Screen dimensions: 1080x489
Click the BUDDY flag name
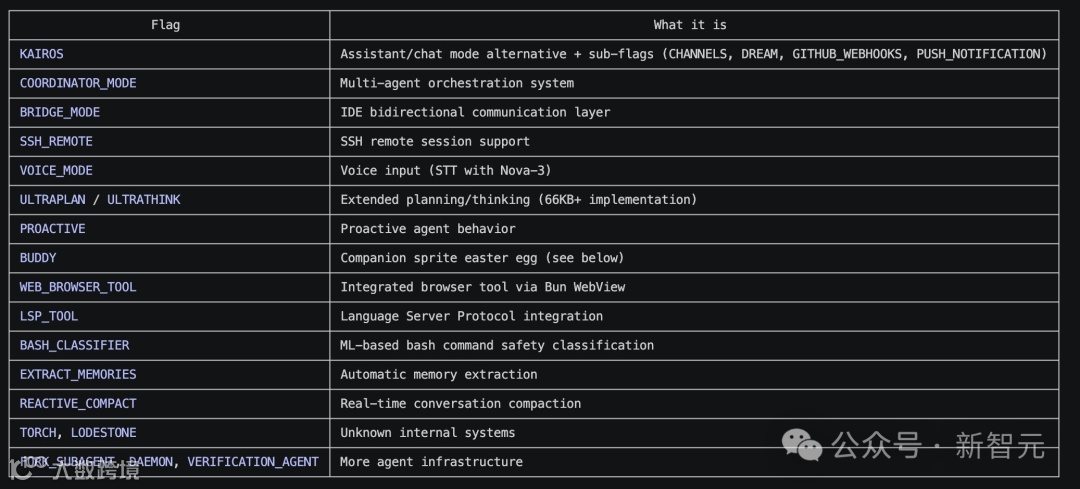click(x=38, y=257)
